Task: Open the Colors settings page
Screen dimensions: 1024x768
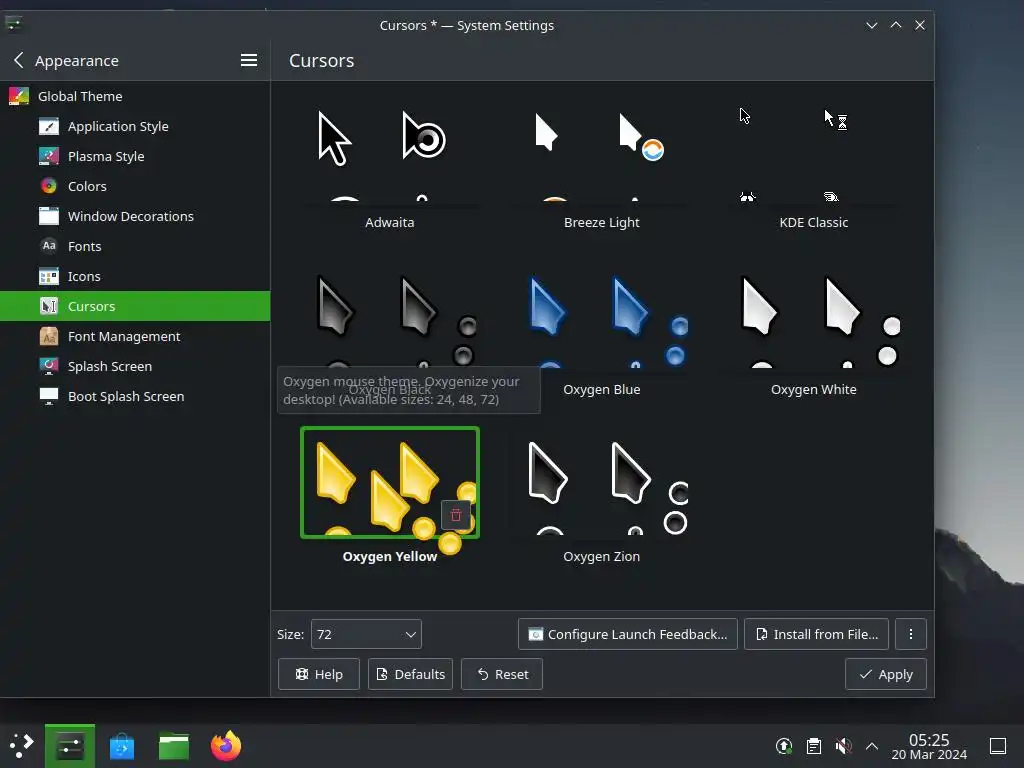Action: pos(135,186)
